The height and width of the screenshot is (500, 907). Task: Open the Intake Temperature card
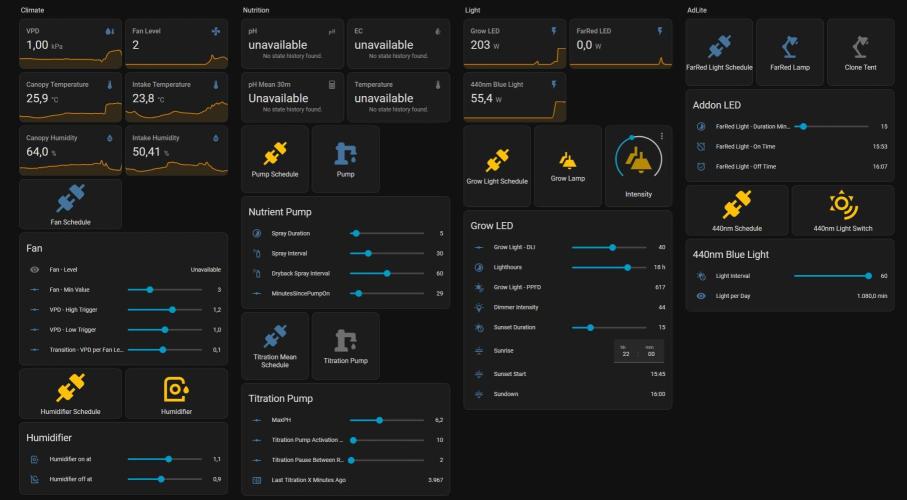[176, 97]
